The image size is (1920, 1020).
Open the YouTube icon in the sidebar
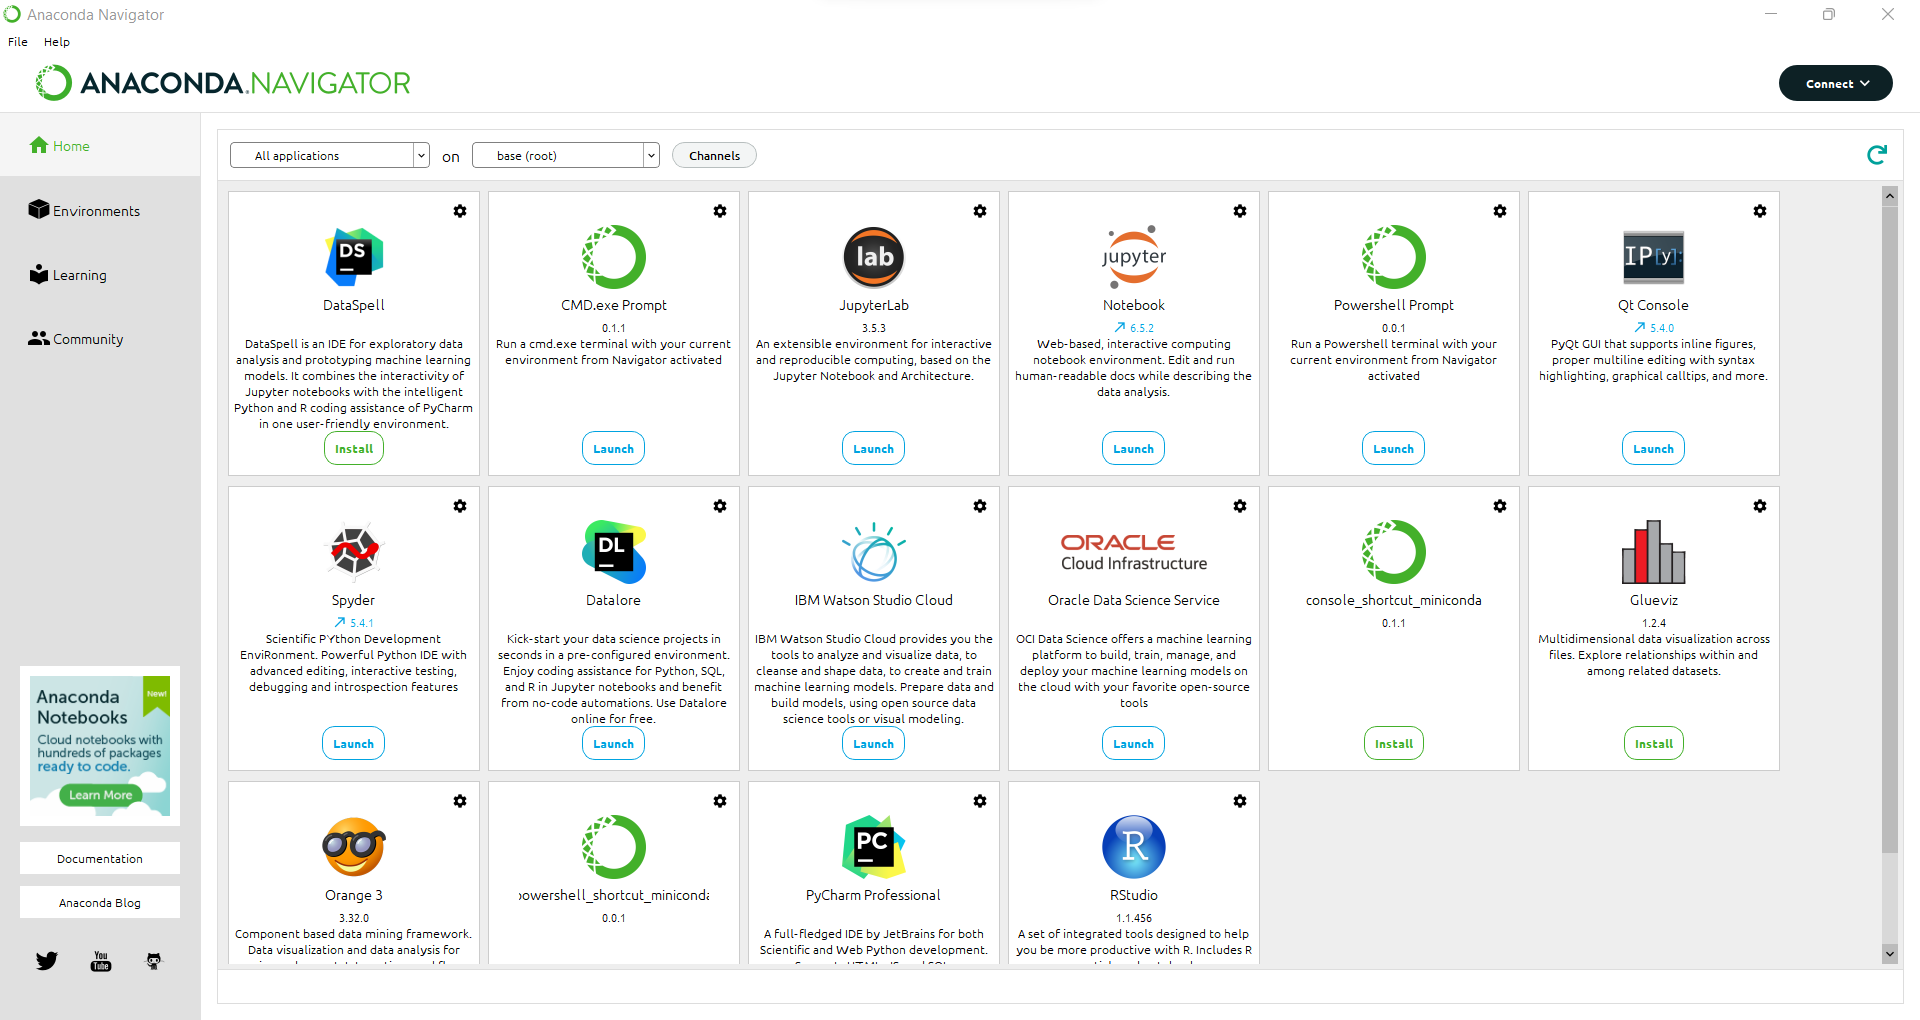[x=101, y=961]
